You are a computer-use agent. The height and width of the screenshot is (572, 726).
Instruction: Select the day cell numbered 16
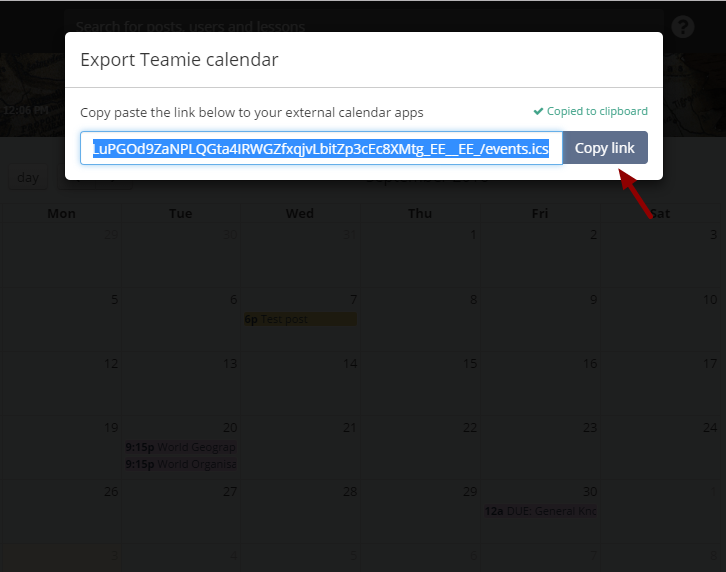point(540,383)
